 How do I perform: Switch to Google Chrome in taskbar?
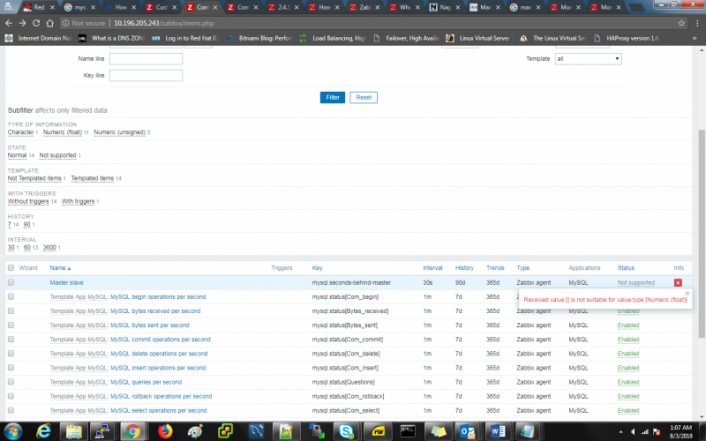pos(132,432)
